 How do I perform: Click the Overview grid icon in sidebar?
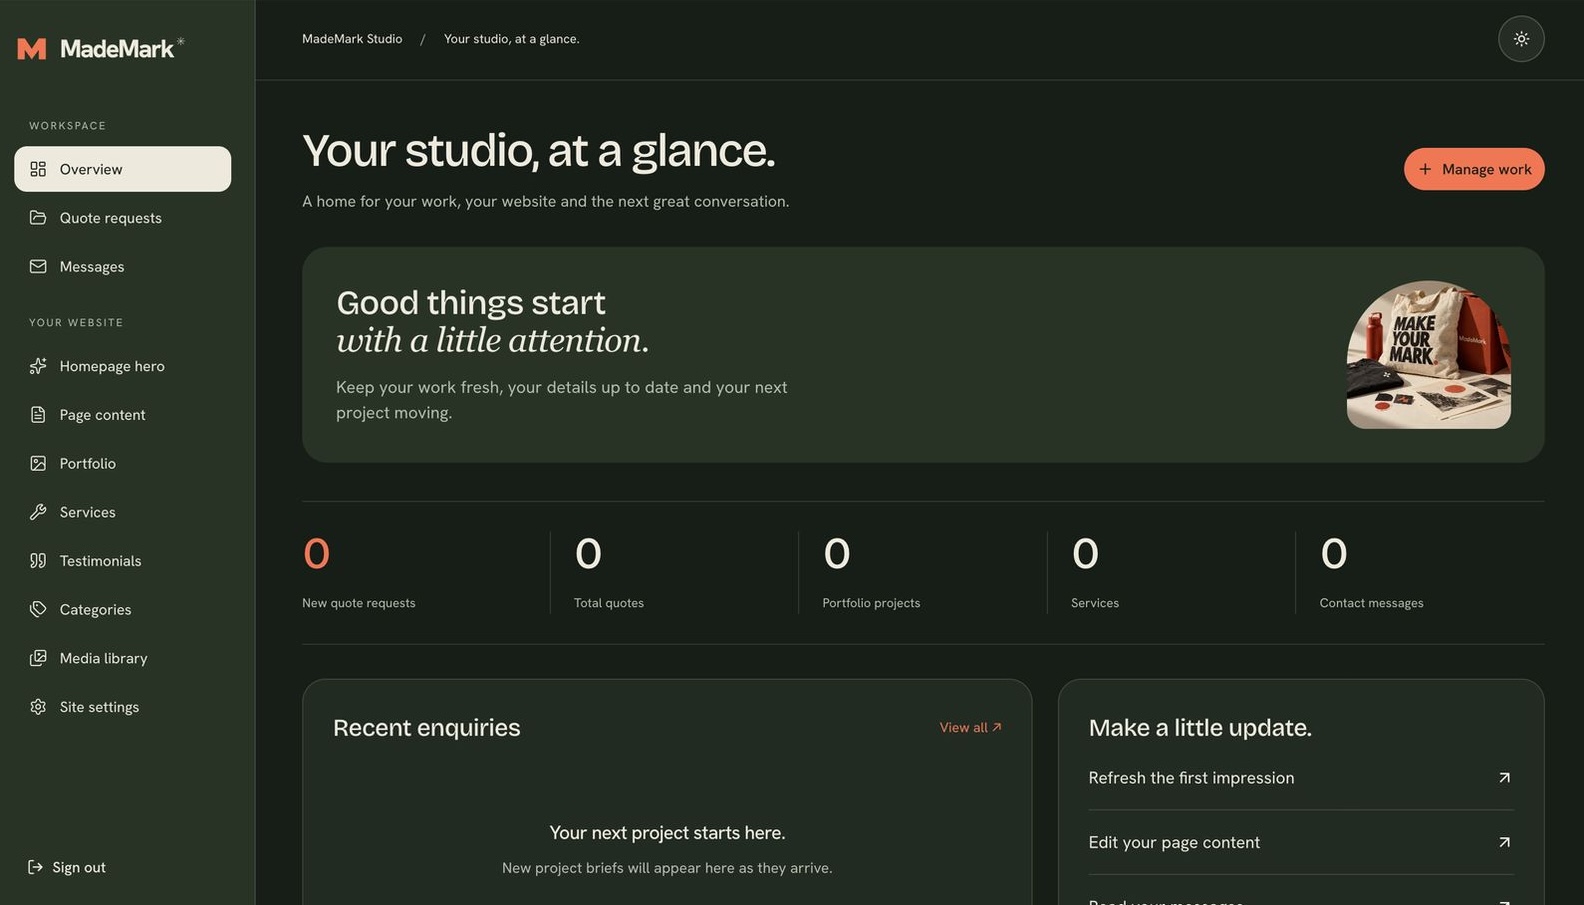tap(38, 169)
